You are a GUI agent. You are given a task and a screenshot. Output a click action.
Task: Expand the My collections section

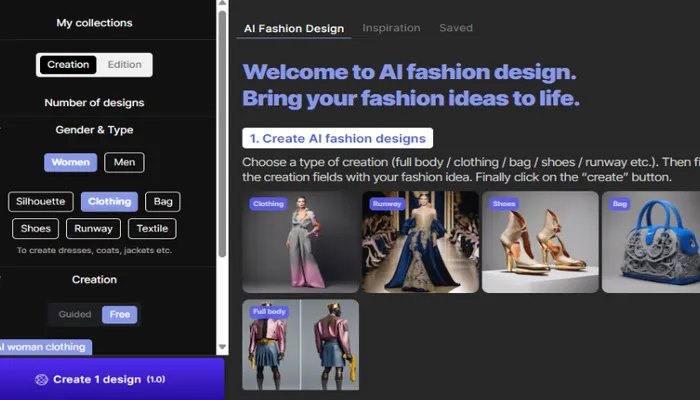point(94,22)
